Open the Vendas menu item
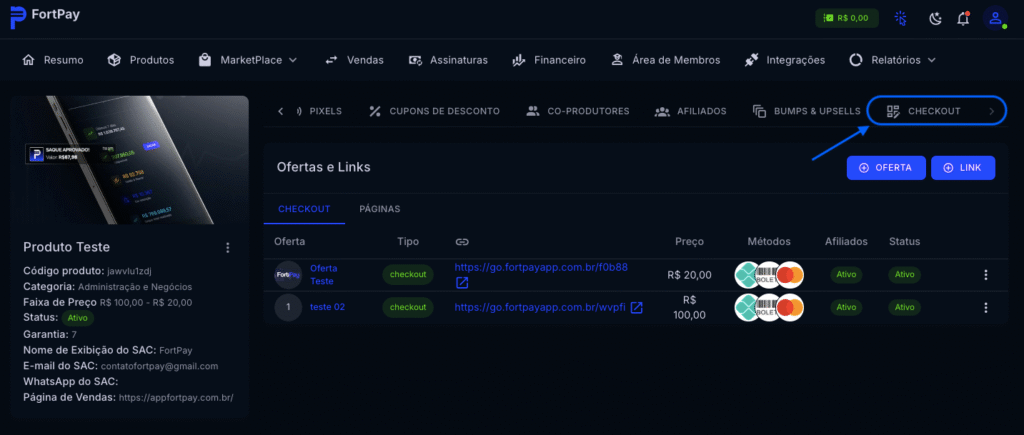 tap(354, 60)
